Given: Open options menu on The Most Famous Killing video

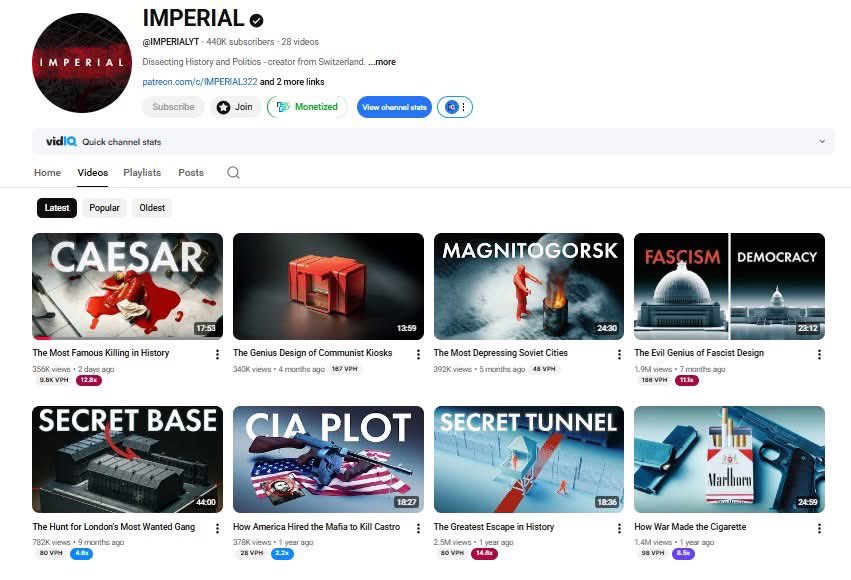Looking at the screenshot, I should [218, 355].
